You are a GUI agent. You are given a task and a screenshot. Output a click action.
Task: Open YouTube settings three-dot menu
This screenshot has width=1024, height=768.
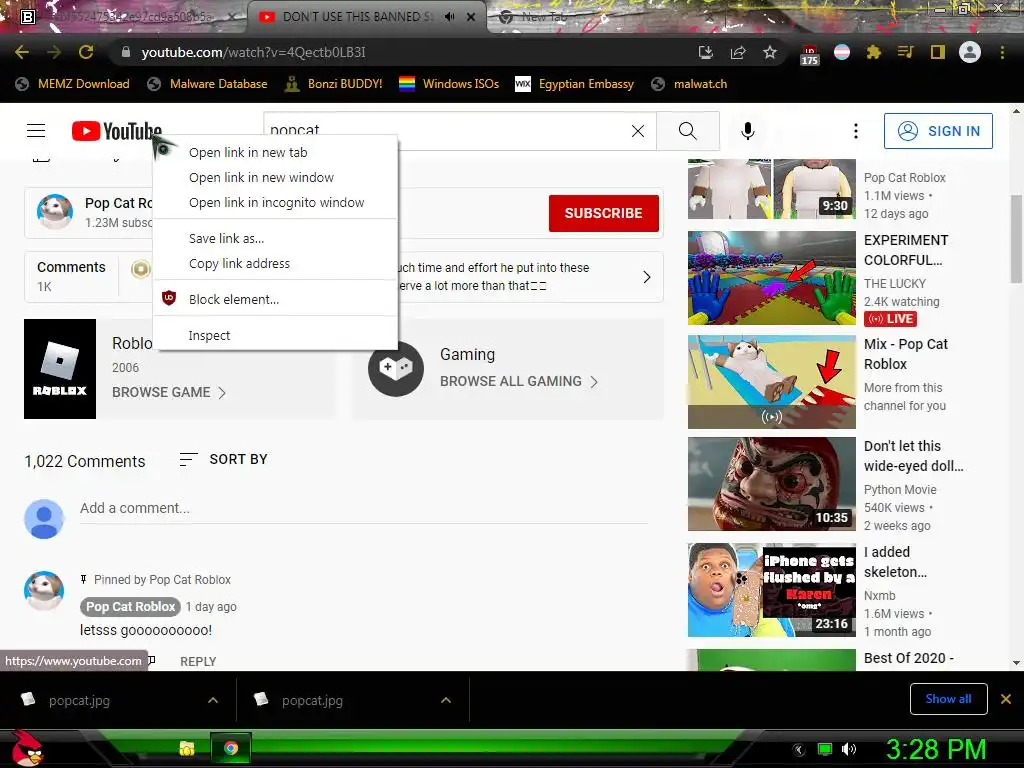click(856, 131)
